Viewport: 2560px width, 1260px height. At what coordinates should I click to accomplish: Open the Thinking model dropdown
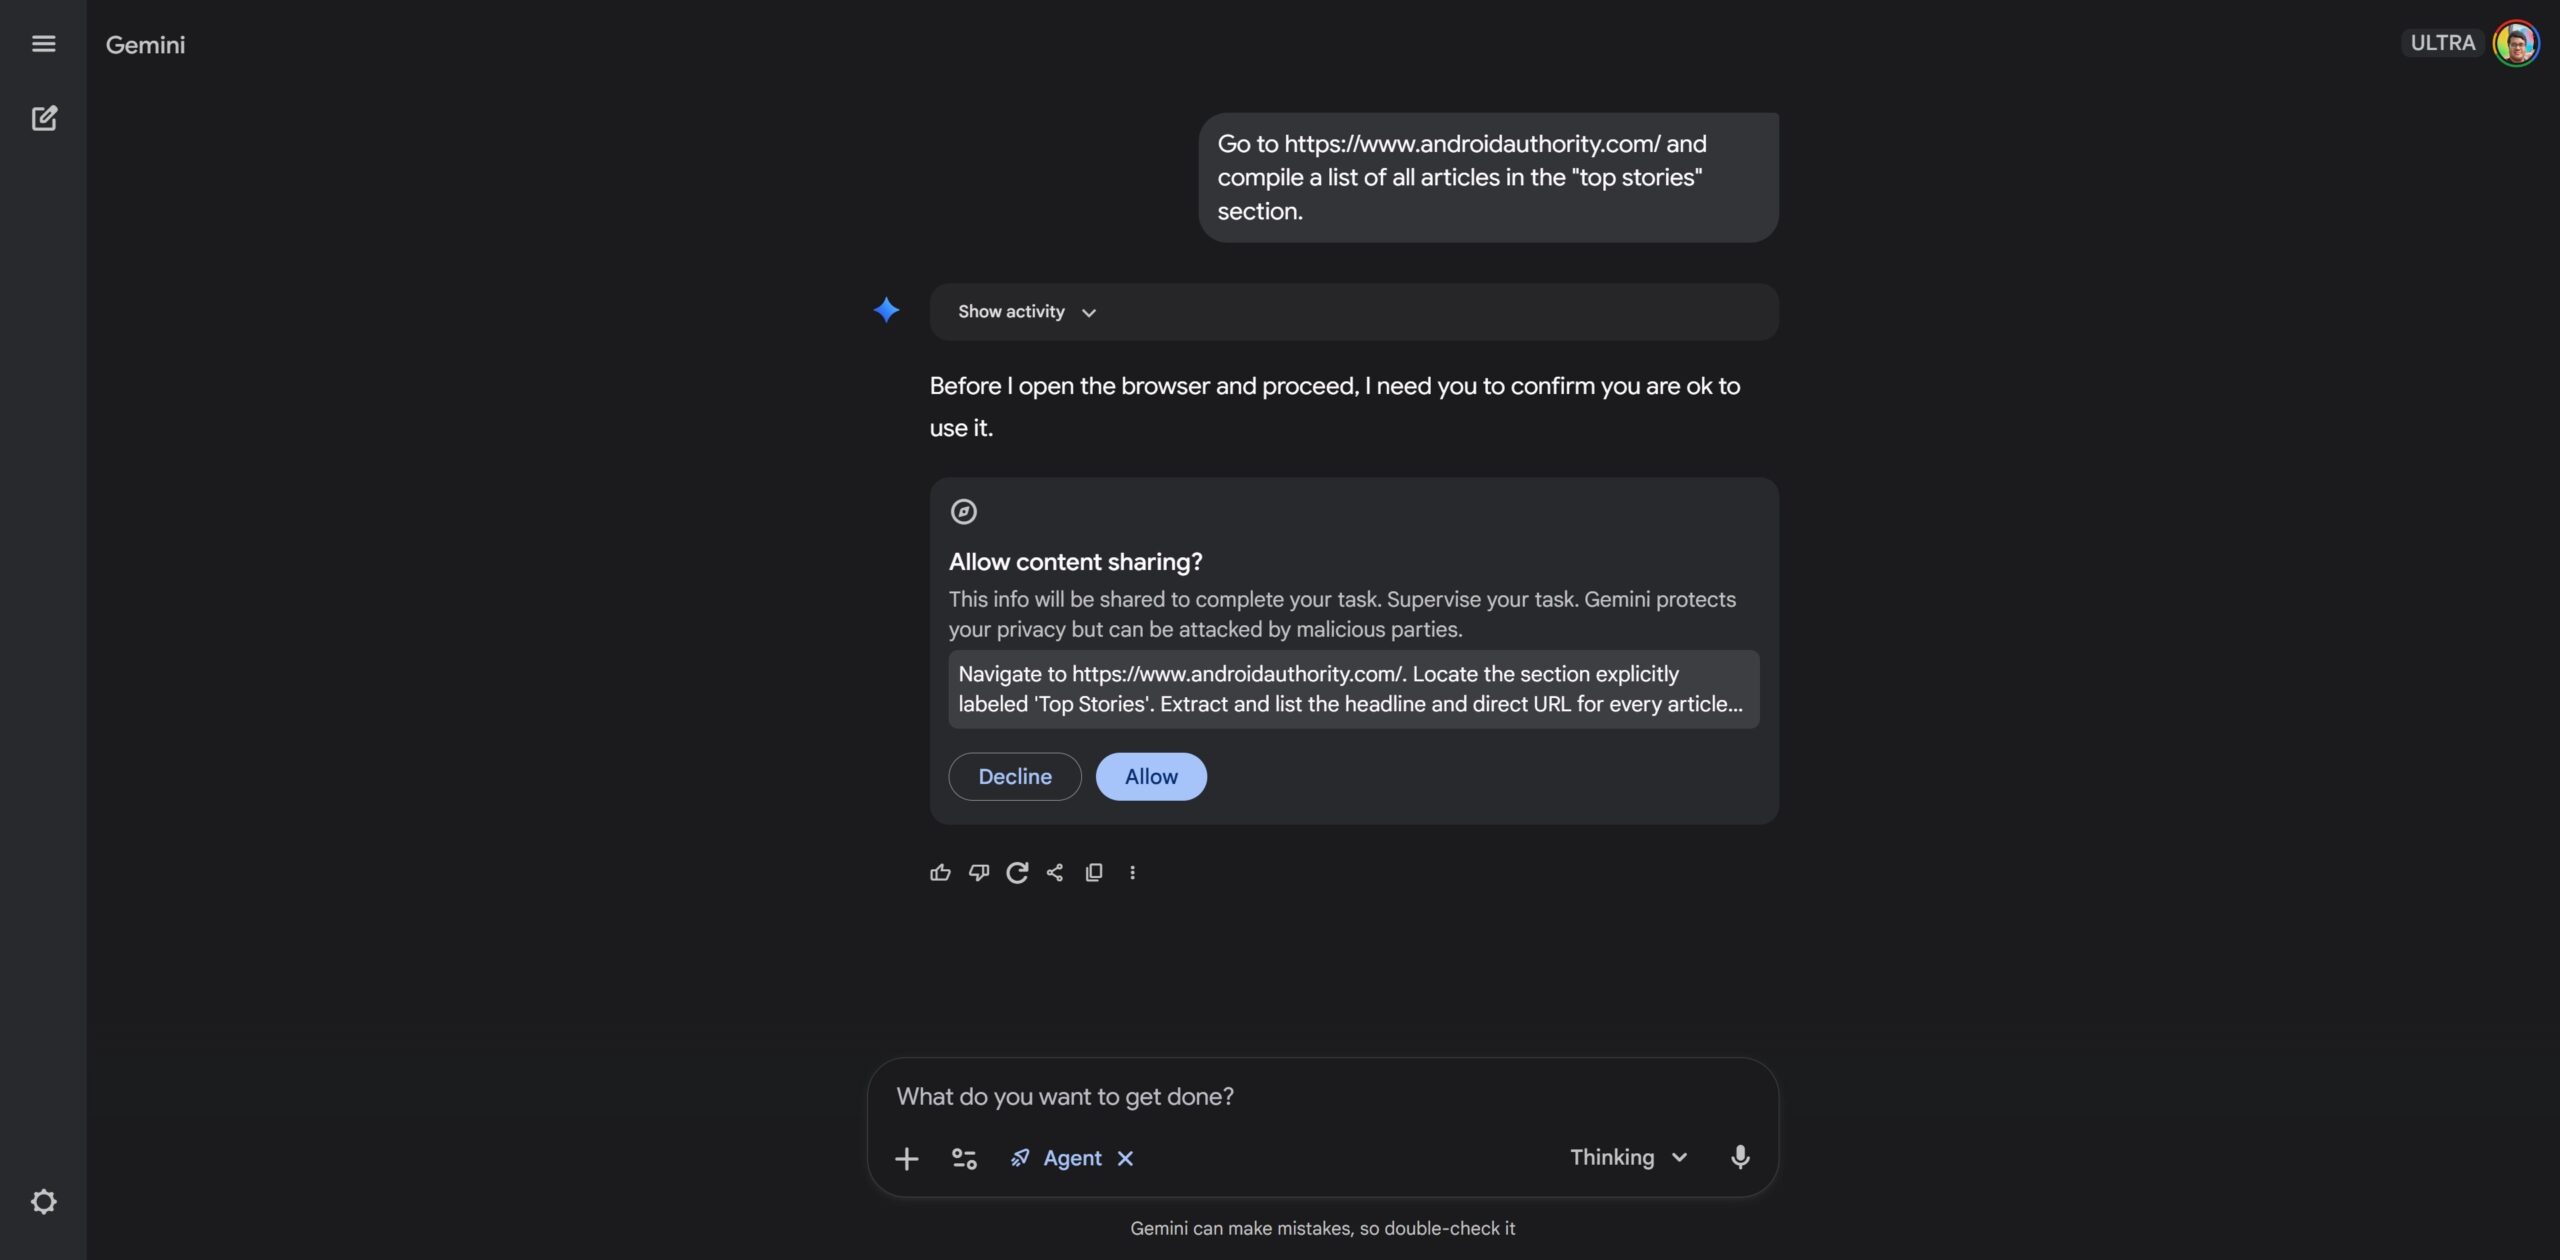(x=1627, y=1157)
